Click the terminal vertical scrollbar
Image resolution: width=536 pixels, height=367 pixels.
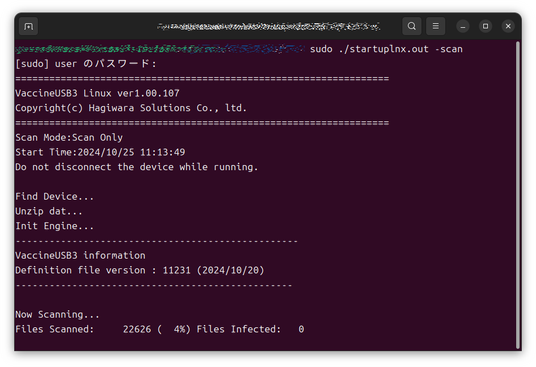518,195
